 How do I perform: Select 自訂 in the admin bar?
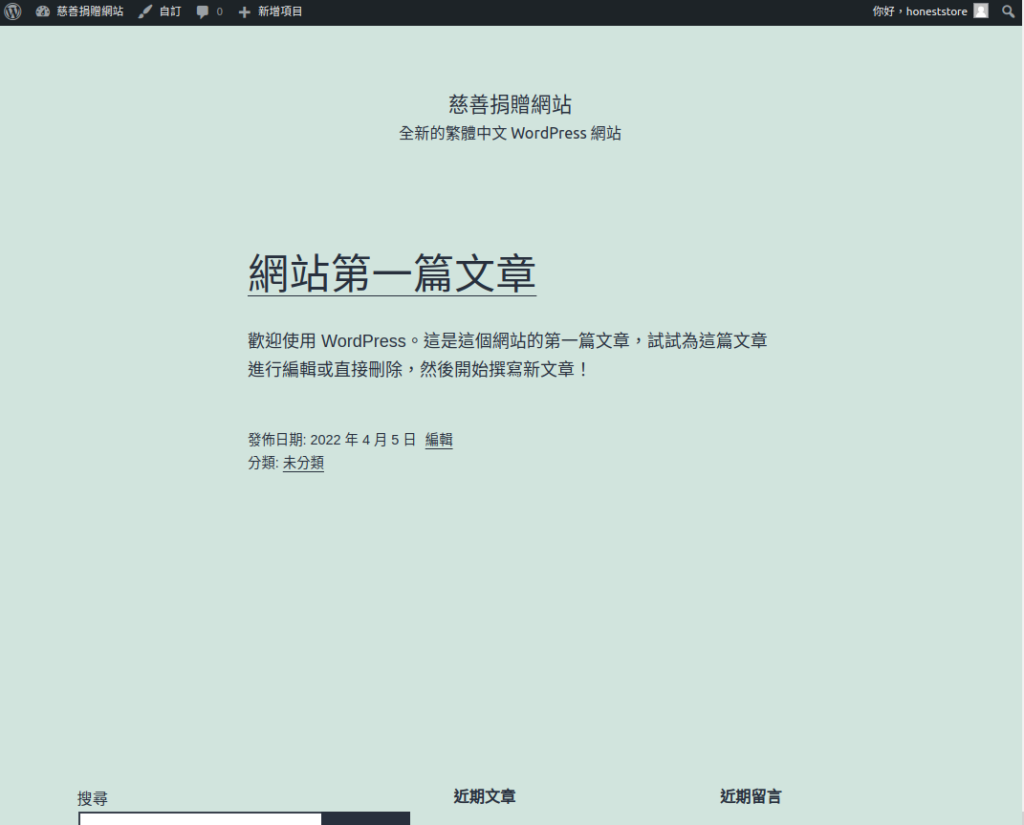170,12
